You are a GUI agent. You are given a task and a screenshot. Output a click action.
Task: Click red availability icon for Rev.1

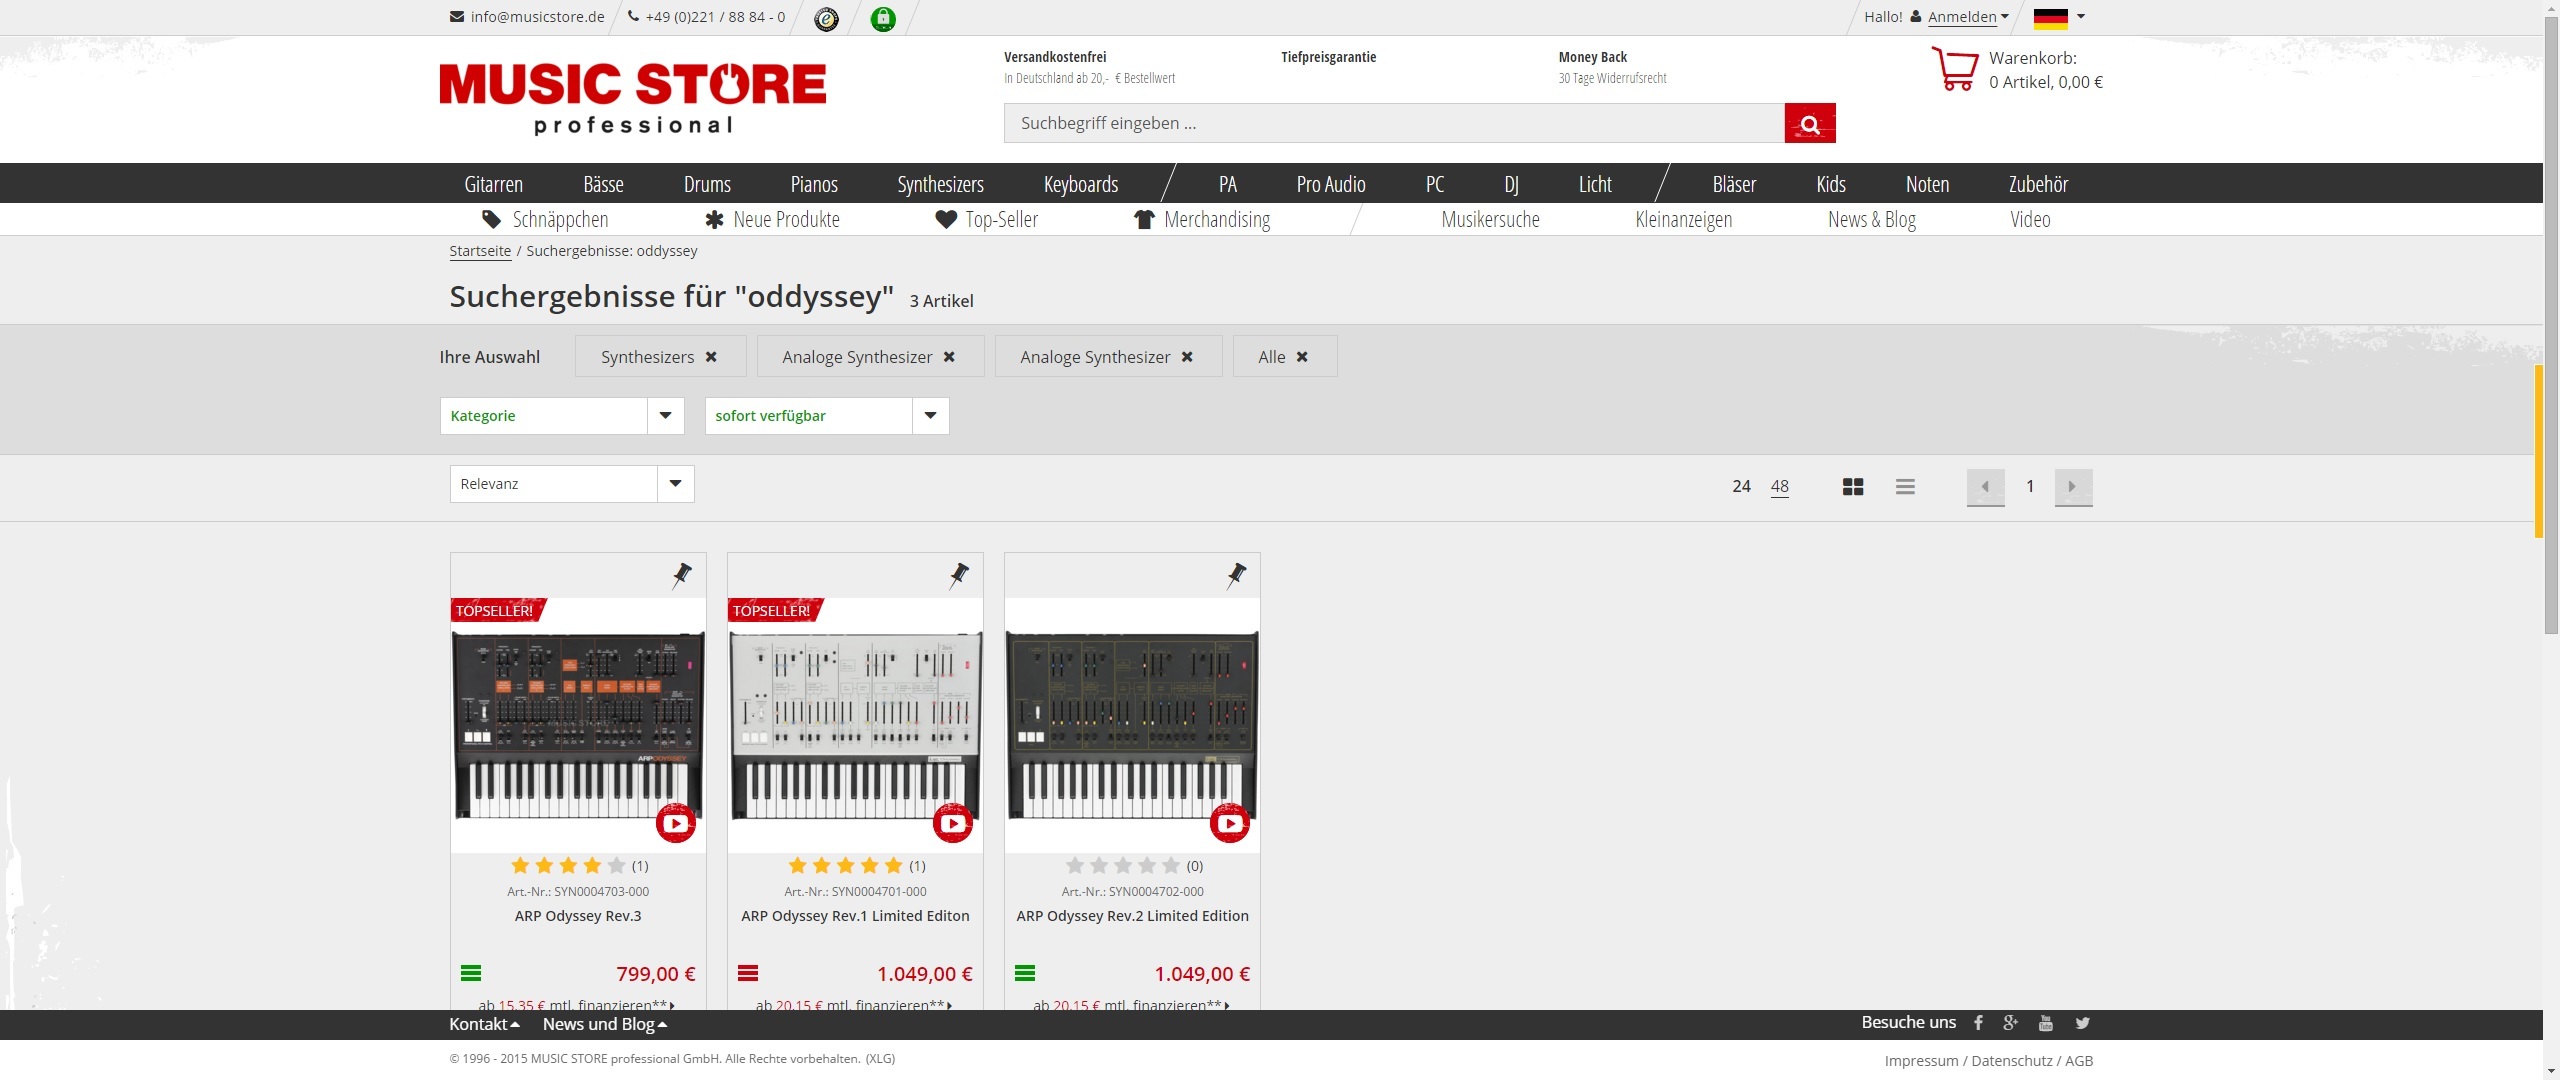748,973
